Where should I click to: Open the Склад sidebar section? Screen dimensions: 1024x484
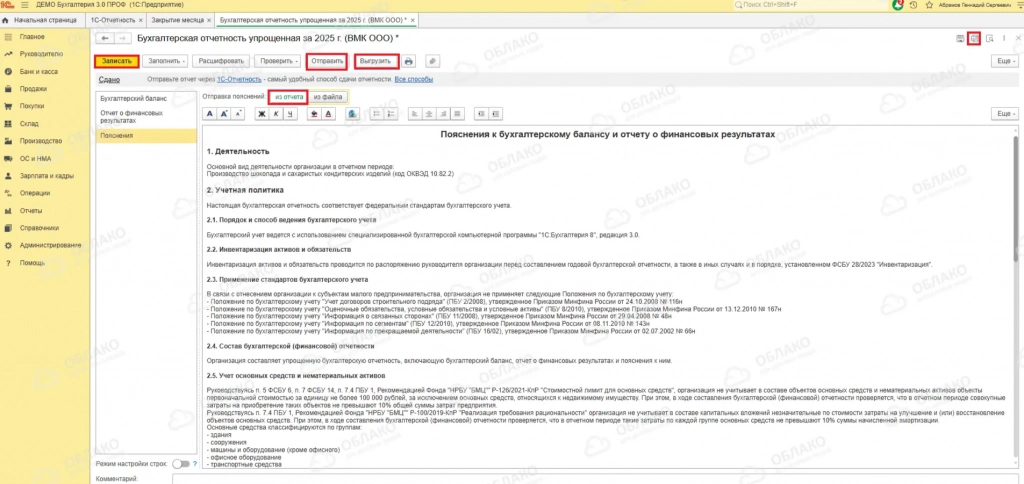coord(29,123)
